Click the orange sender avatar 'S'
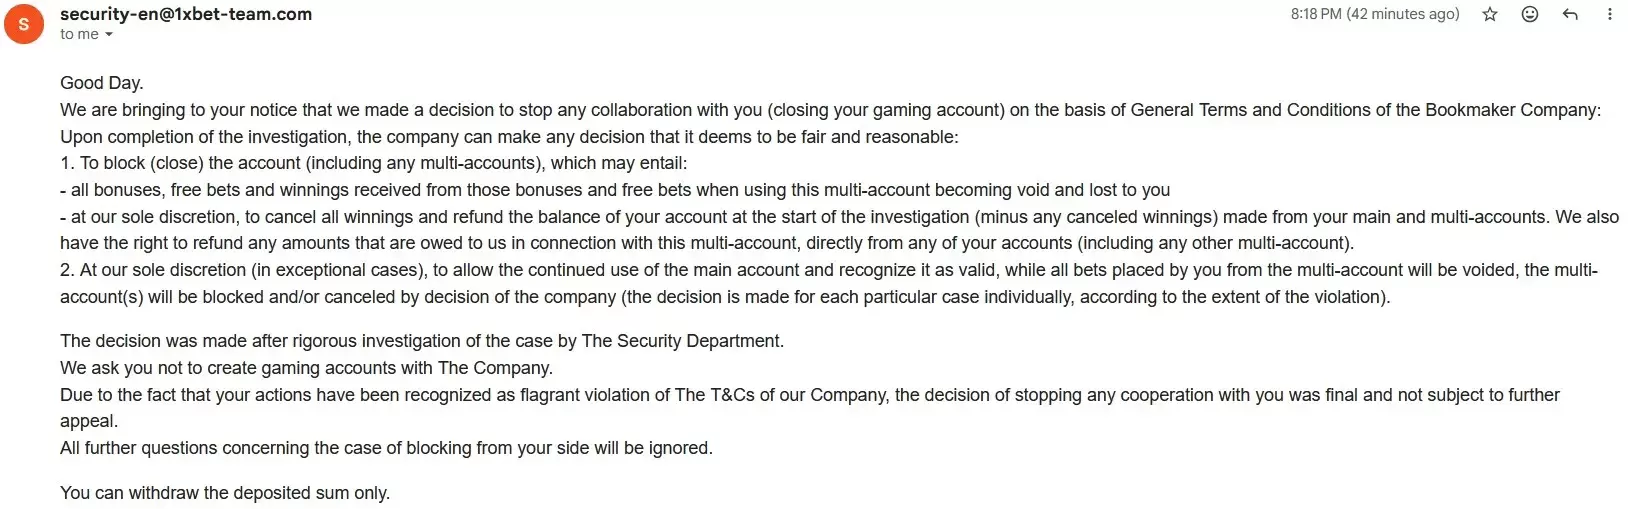 click(24, 24)
